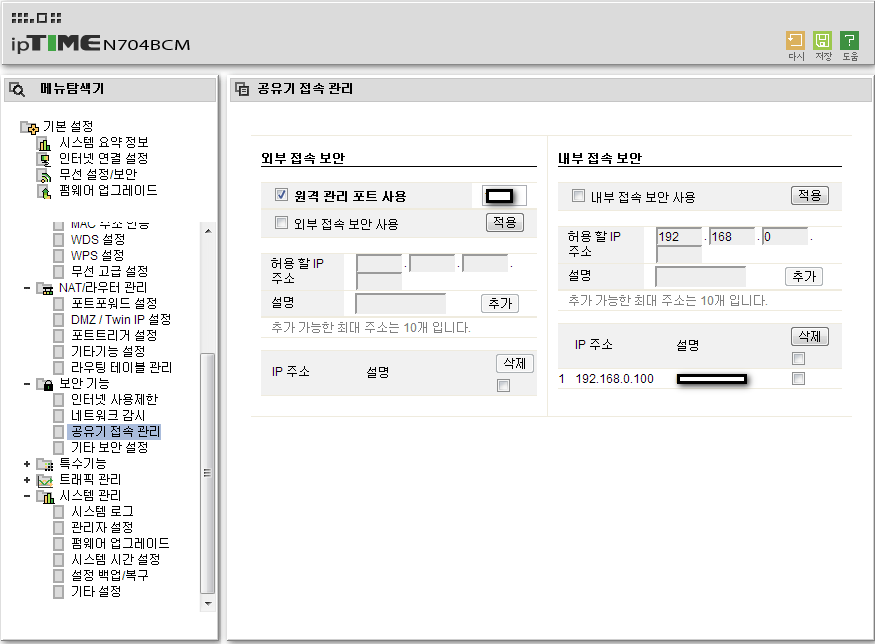The height and width of the screenshot is (644, 875).
Task: Click the 저장 (save) floppy icon
Action: click(x=823, y=40)
